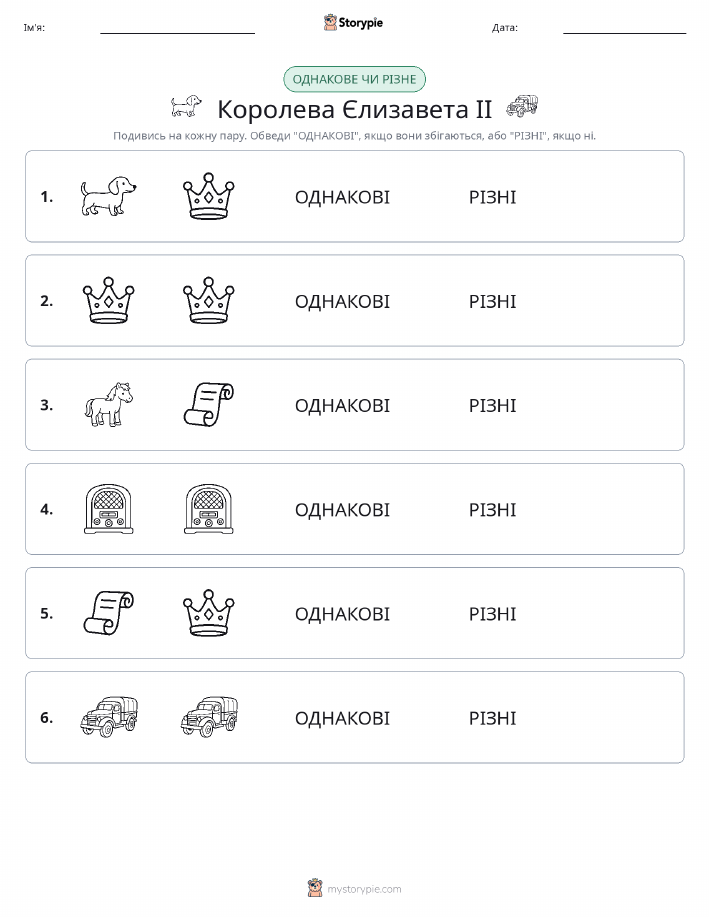This screenshot has width=709, height=917.
Task: Select the left radio picture in row 4
Action: [108, 509]
